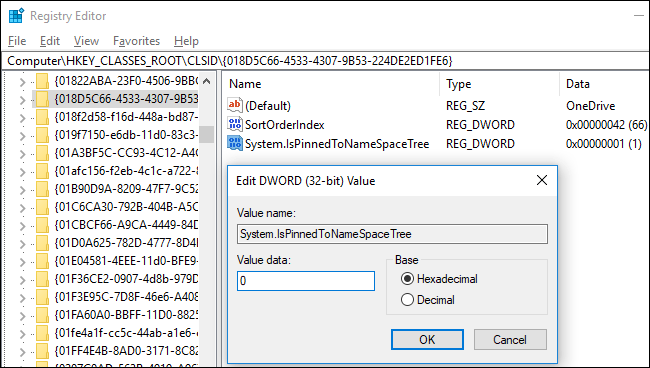Expand the {019f7150-e6db-11d0 key
This screenshot has height=368, width=650.
[22, 136]
